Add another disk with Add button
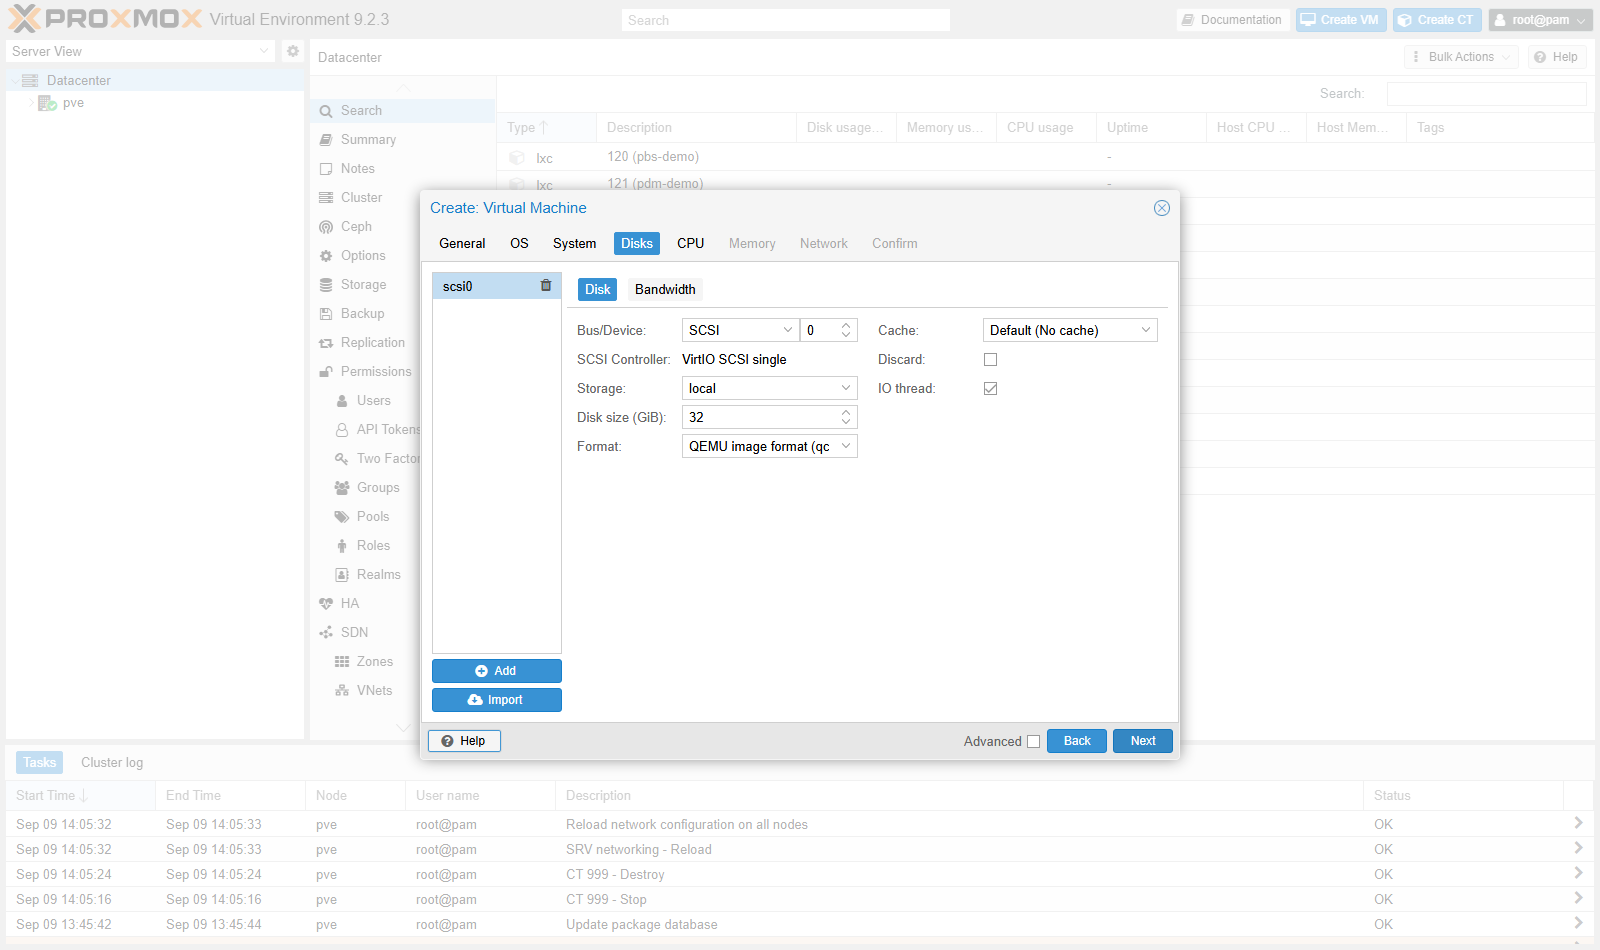Viewport: 1600px width, 950px height. (497, 671)
